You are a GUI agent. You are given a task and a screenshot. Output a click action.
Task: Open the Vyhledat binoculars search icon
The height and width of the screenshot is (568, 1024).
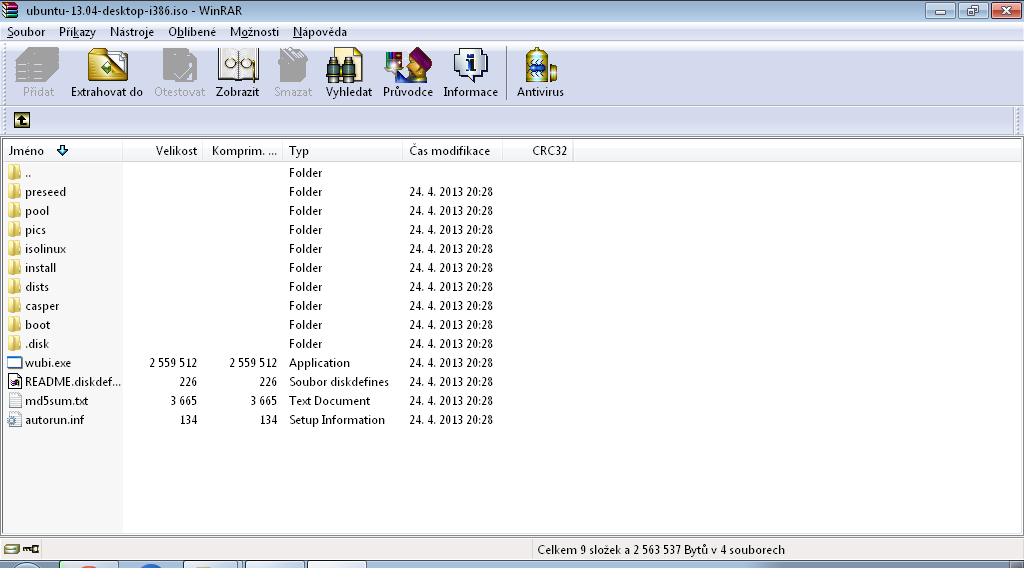point(345,65)
